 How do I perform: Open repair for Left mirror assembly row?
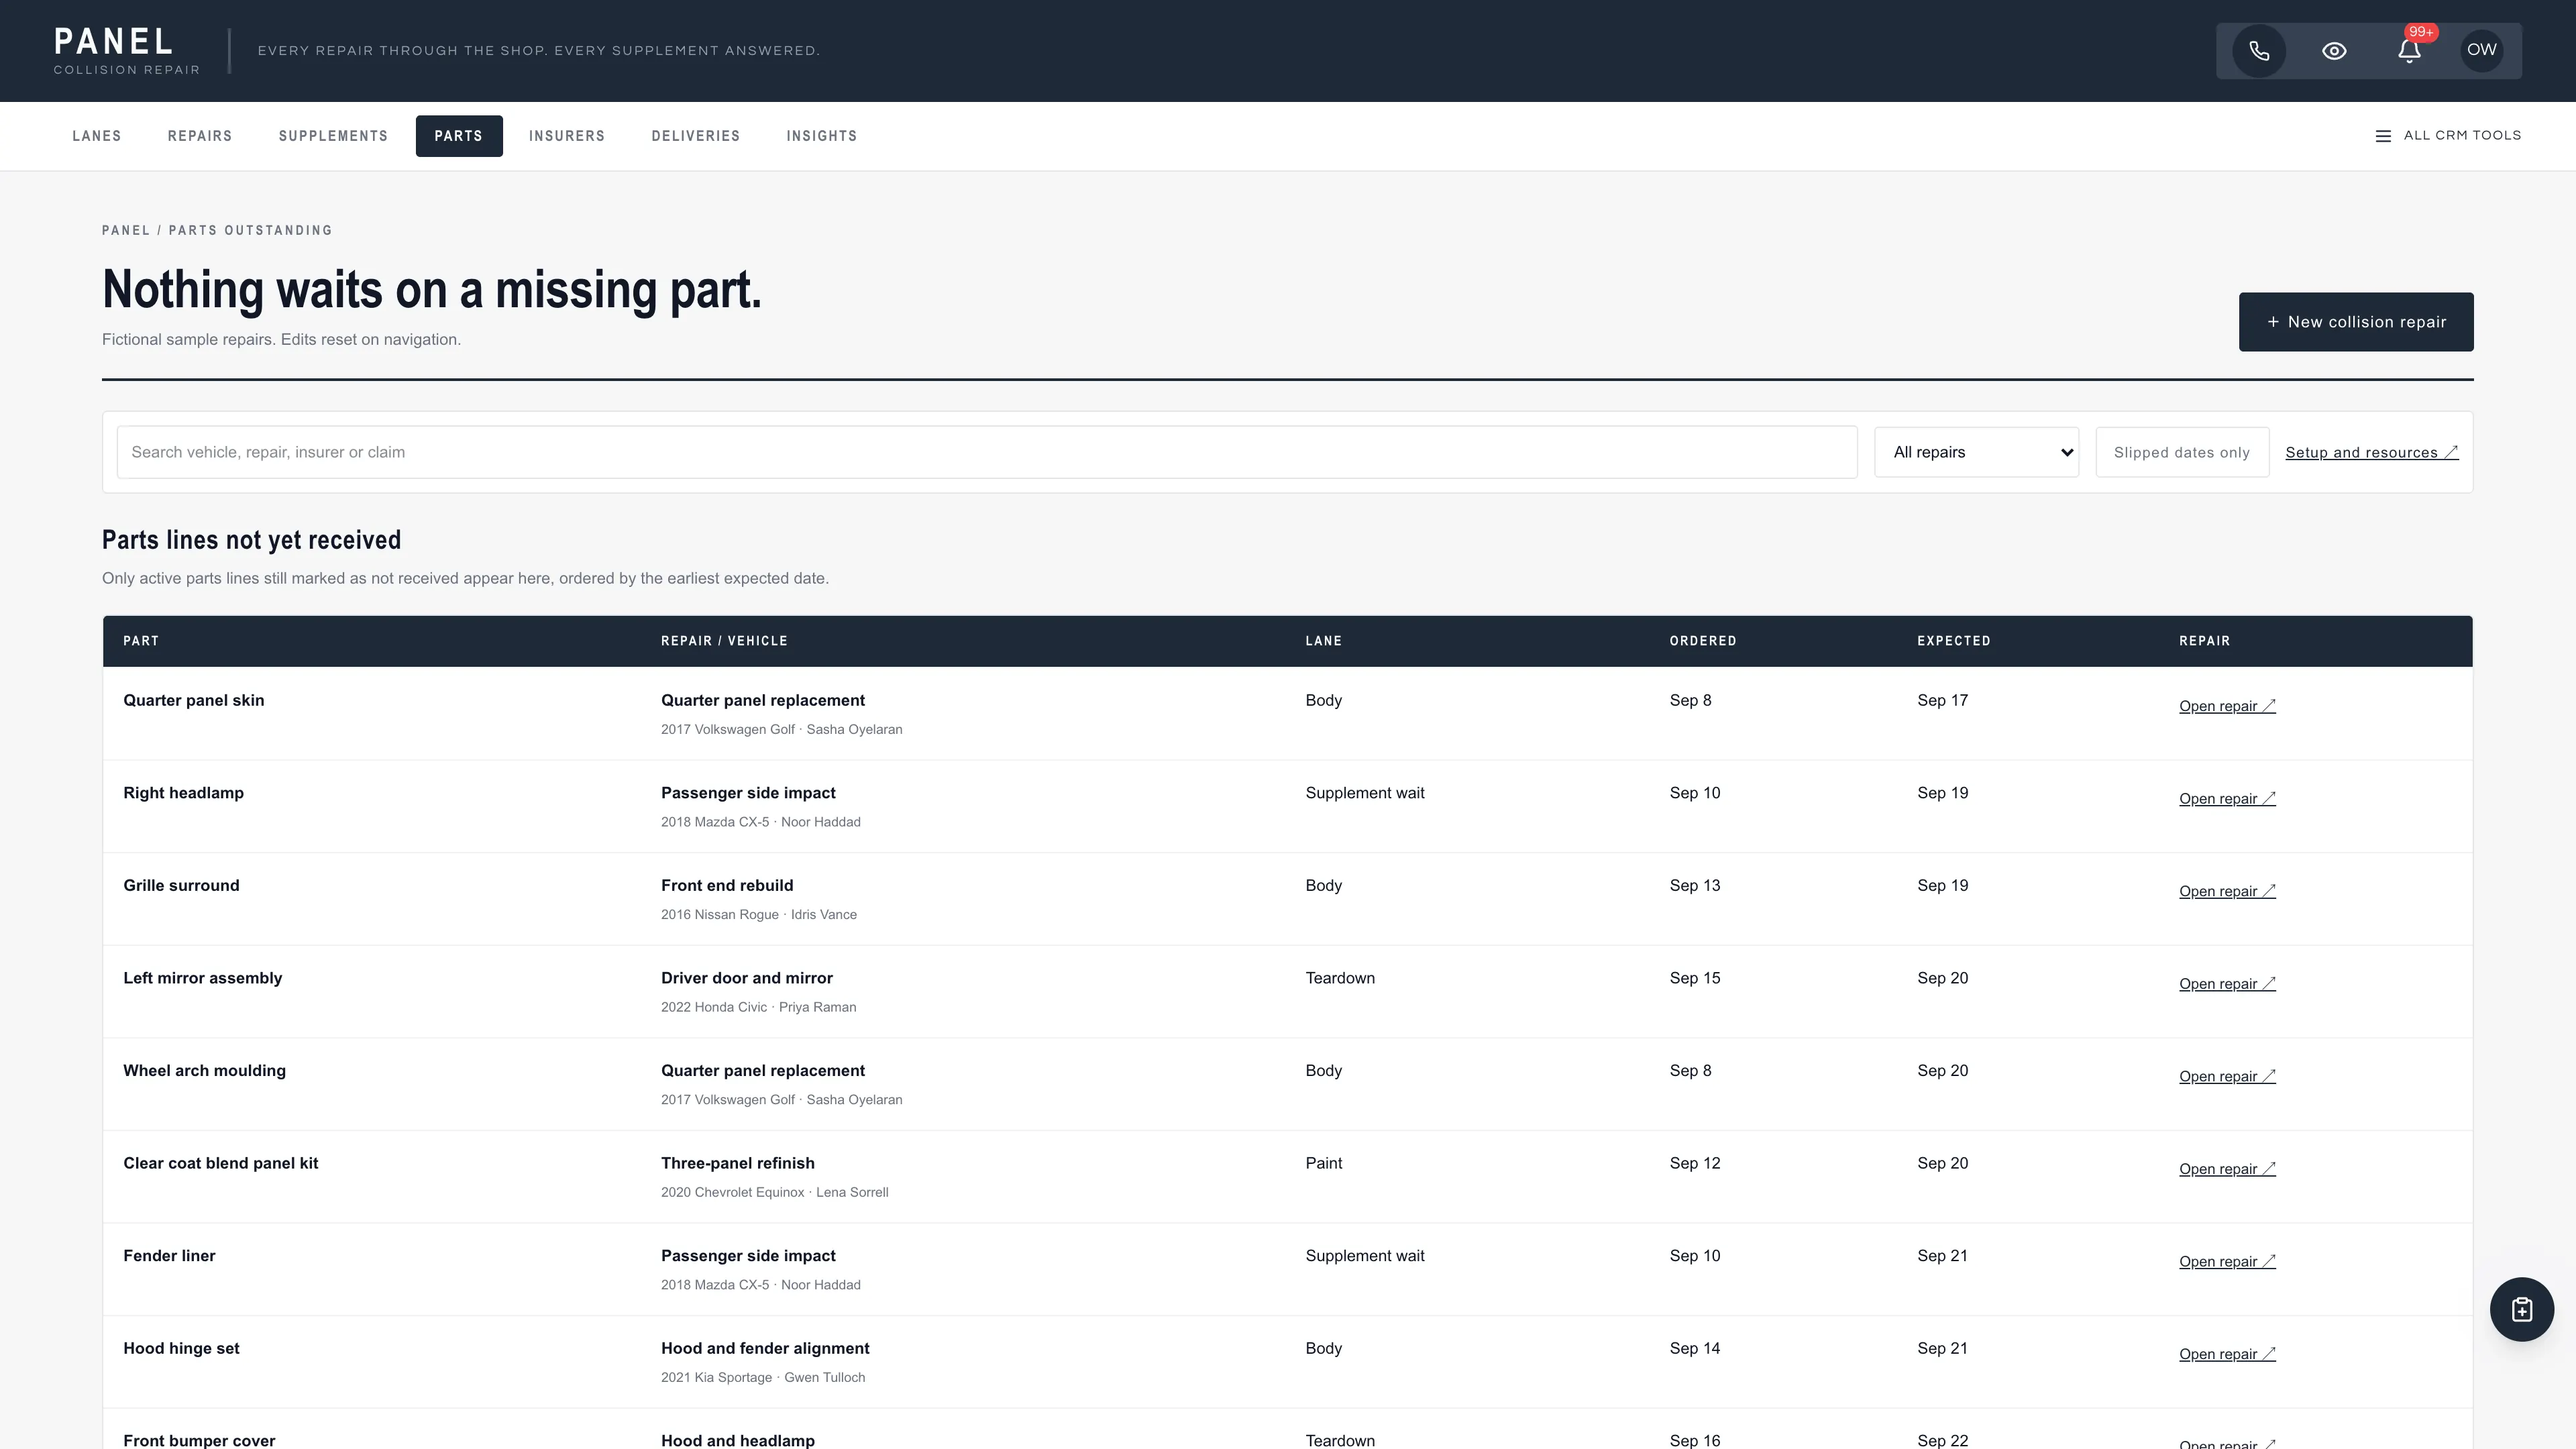point(2227,984)
